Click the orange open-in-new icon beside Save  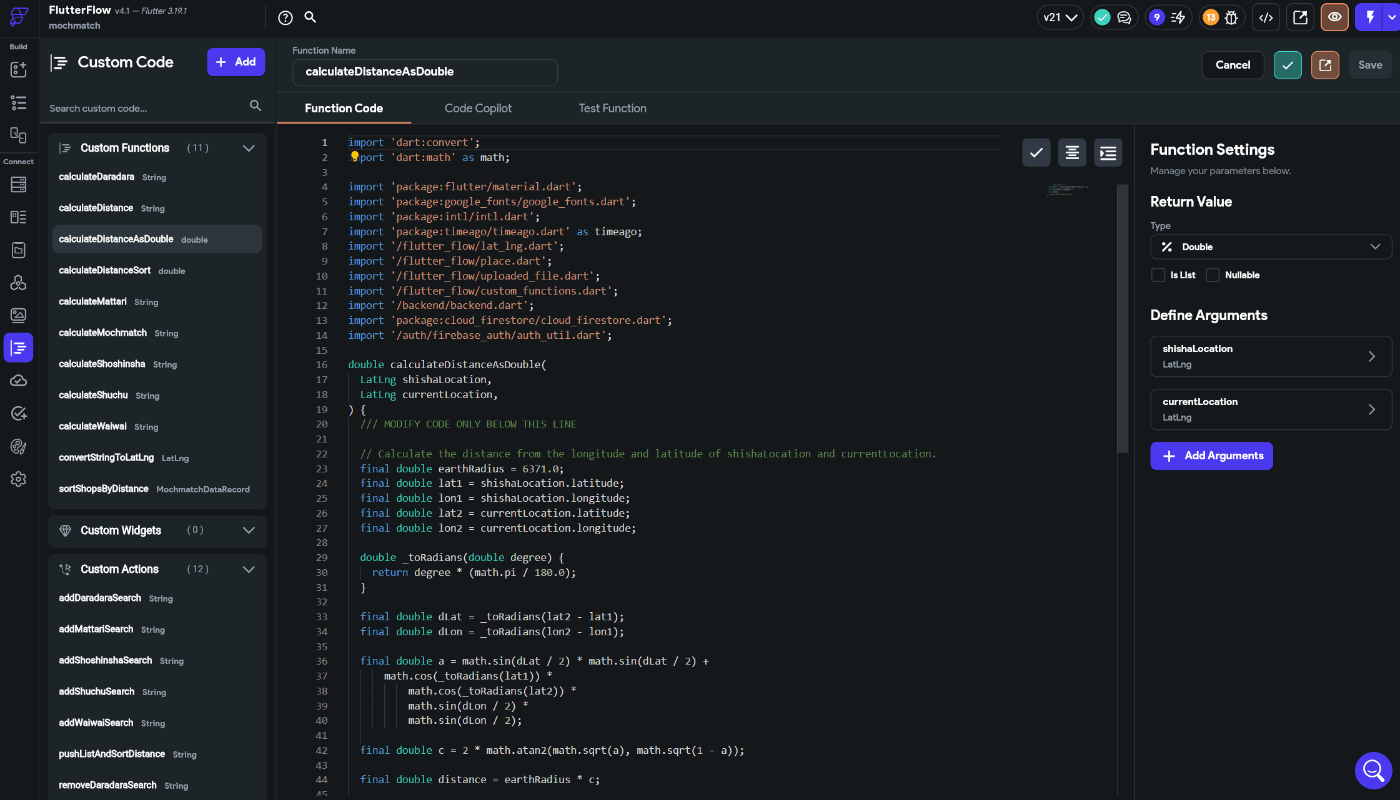click(1325, 65)
